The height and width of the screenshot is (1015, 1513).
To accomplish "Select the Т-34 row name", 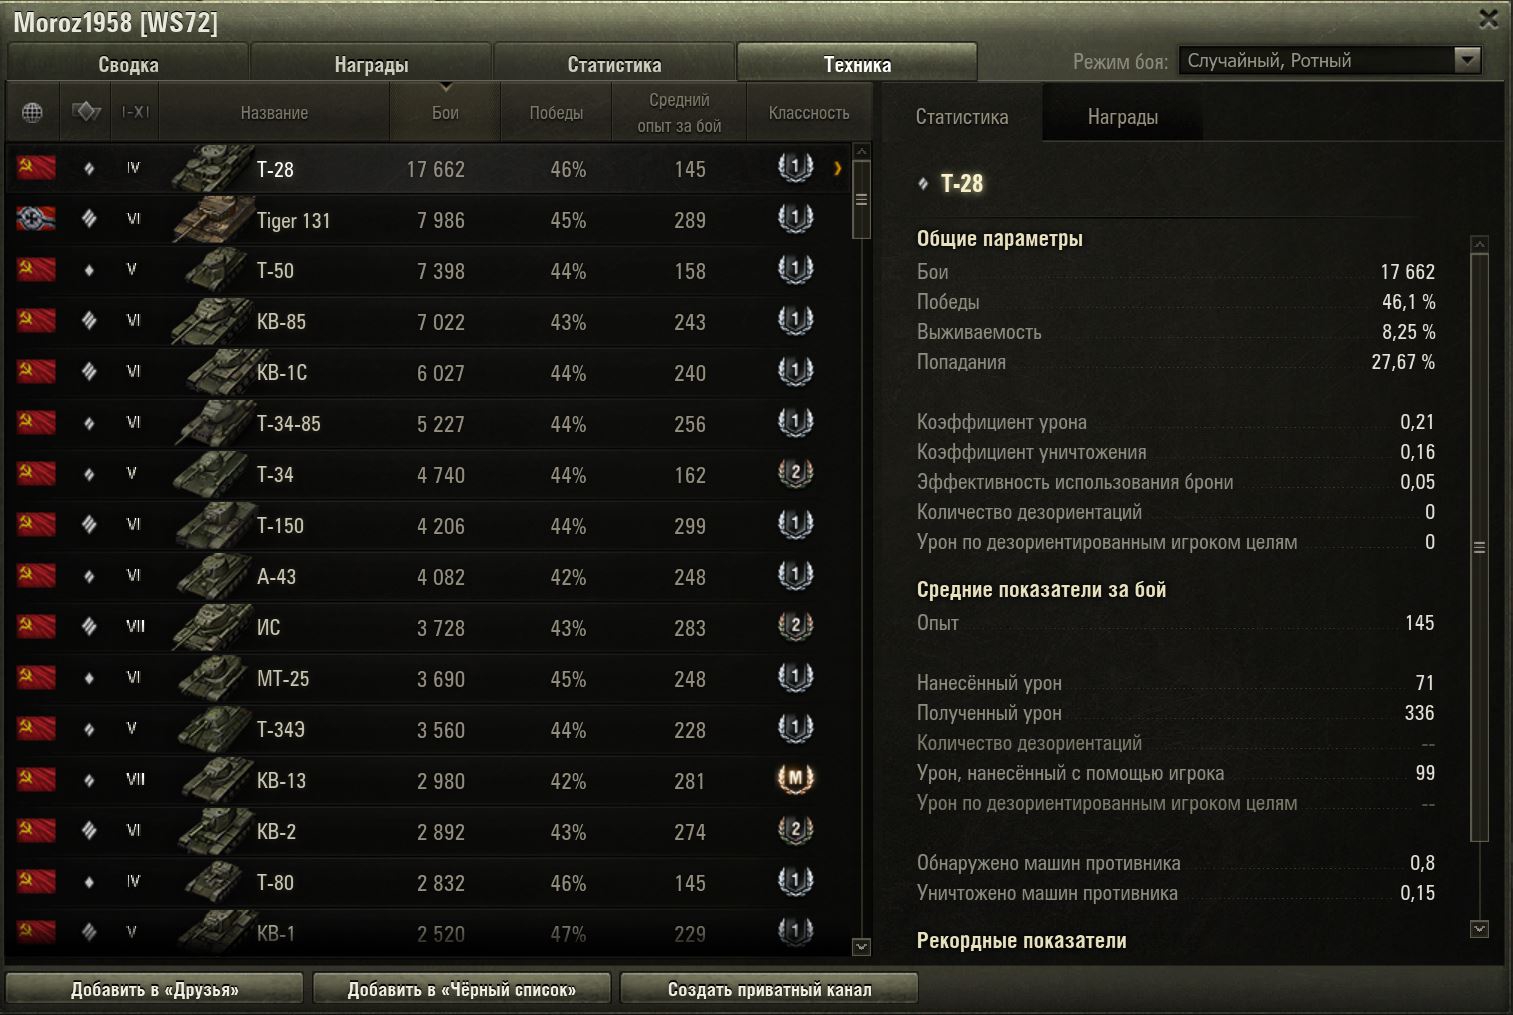I will click(x=275, y=474).
